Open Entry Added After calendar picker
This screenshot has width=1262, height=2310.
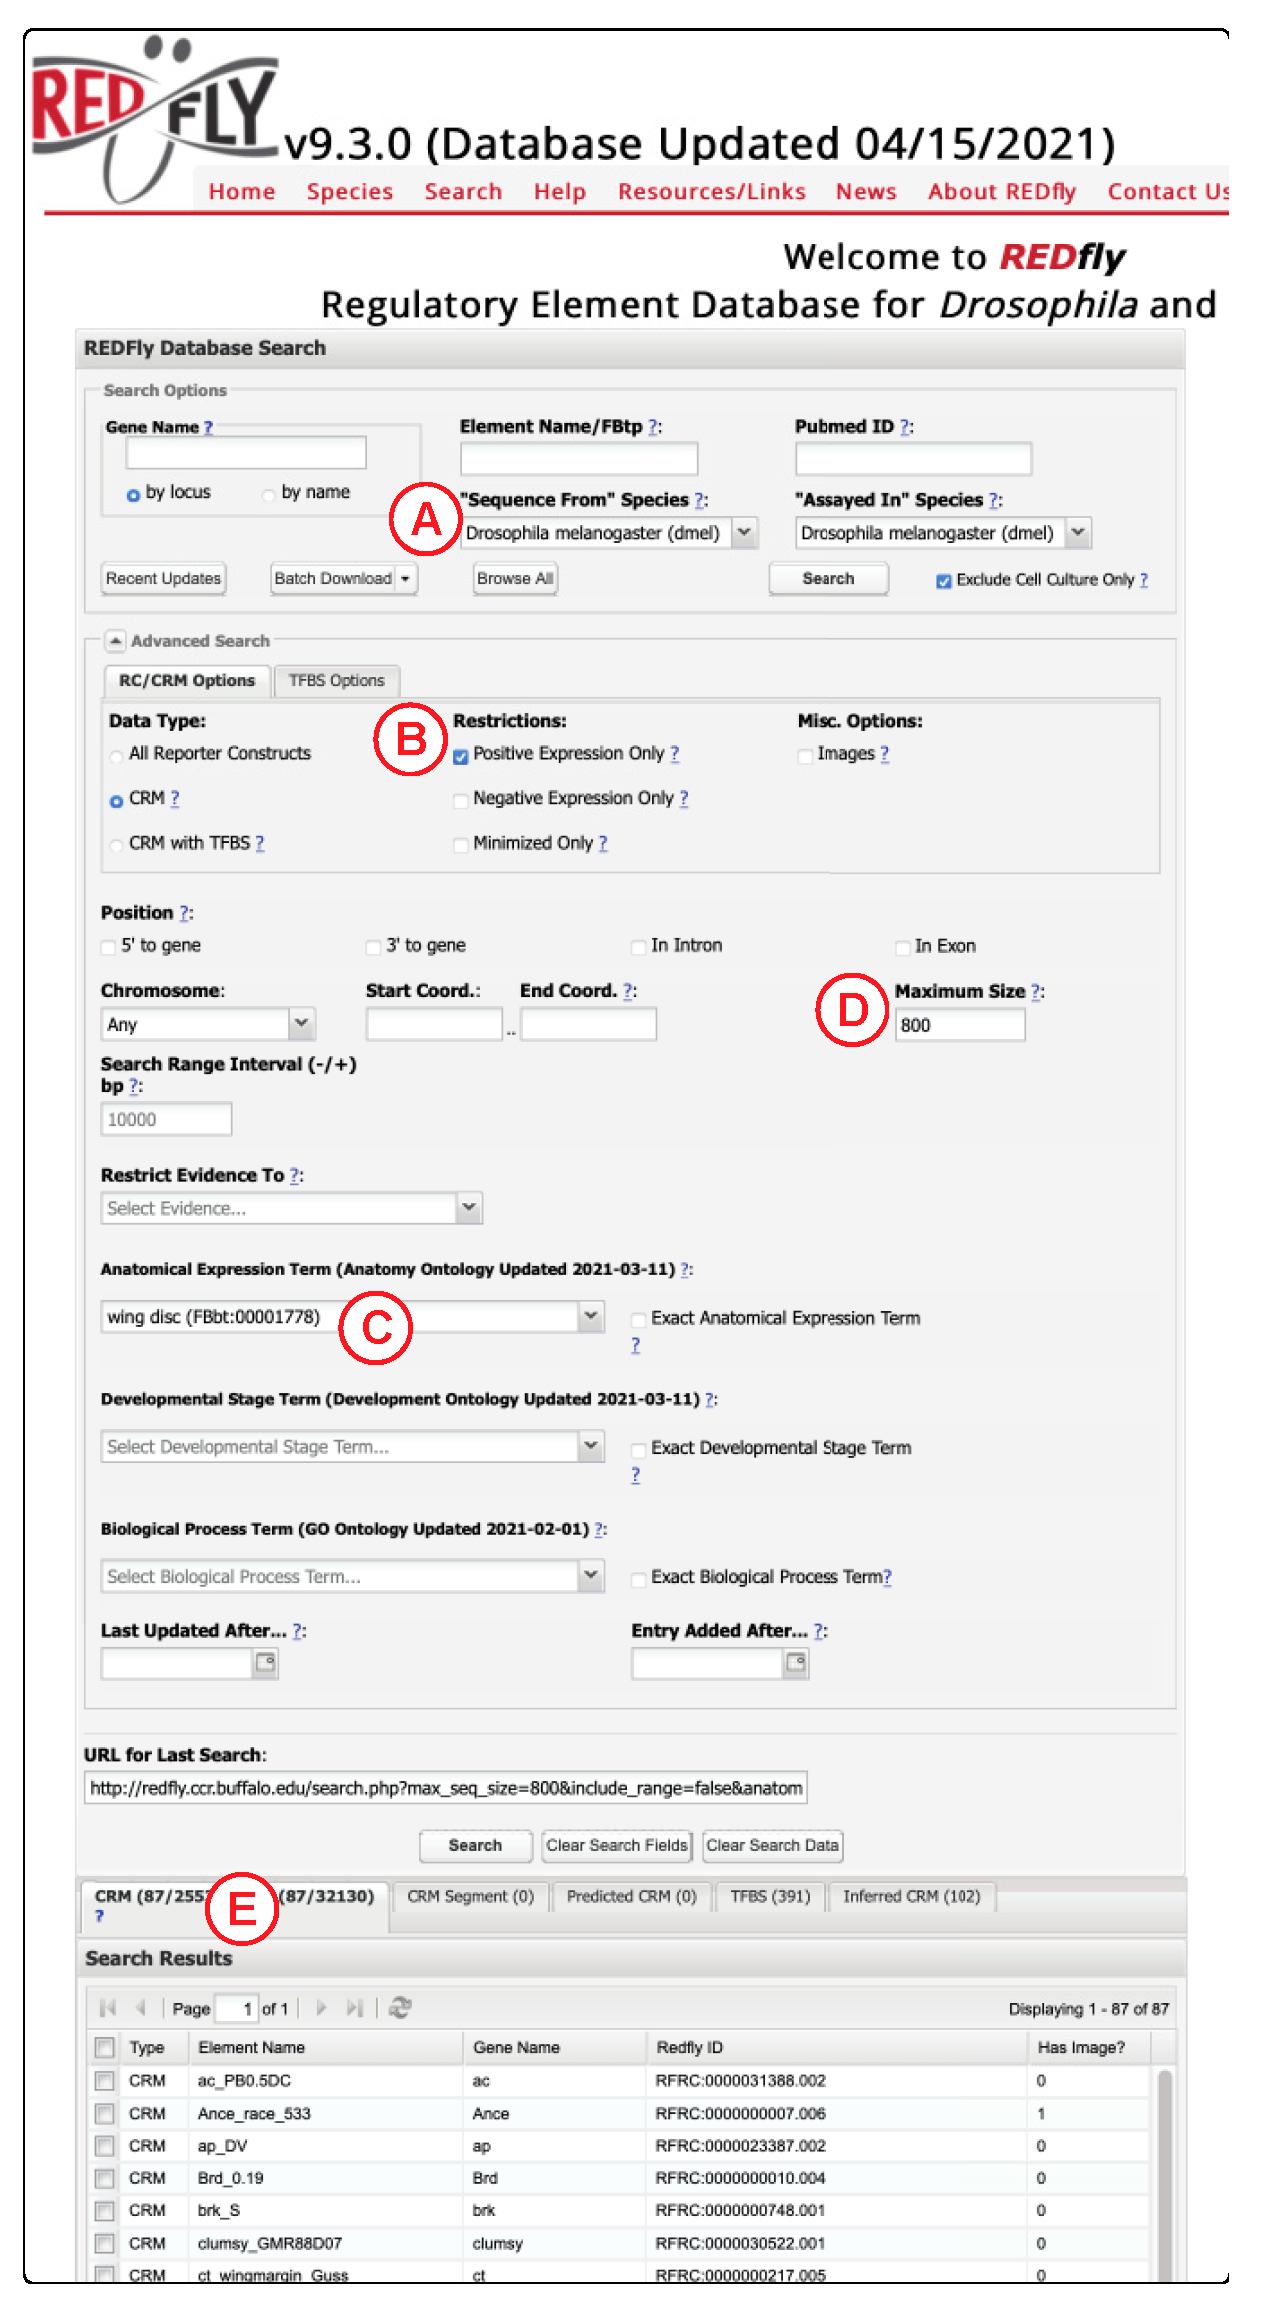[x=795, y=1663]
